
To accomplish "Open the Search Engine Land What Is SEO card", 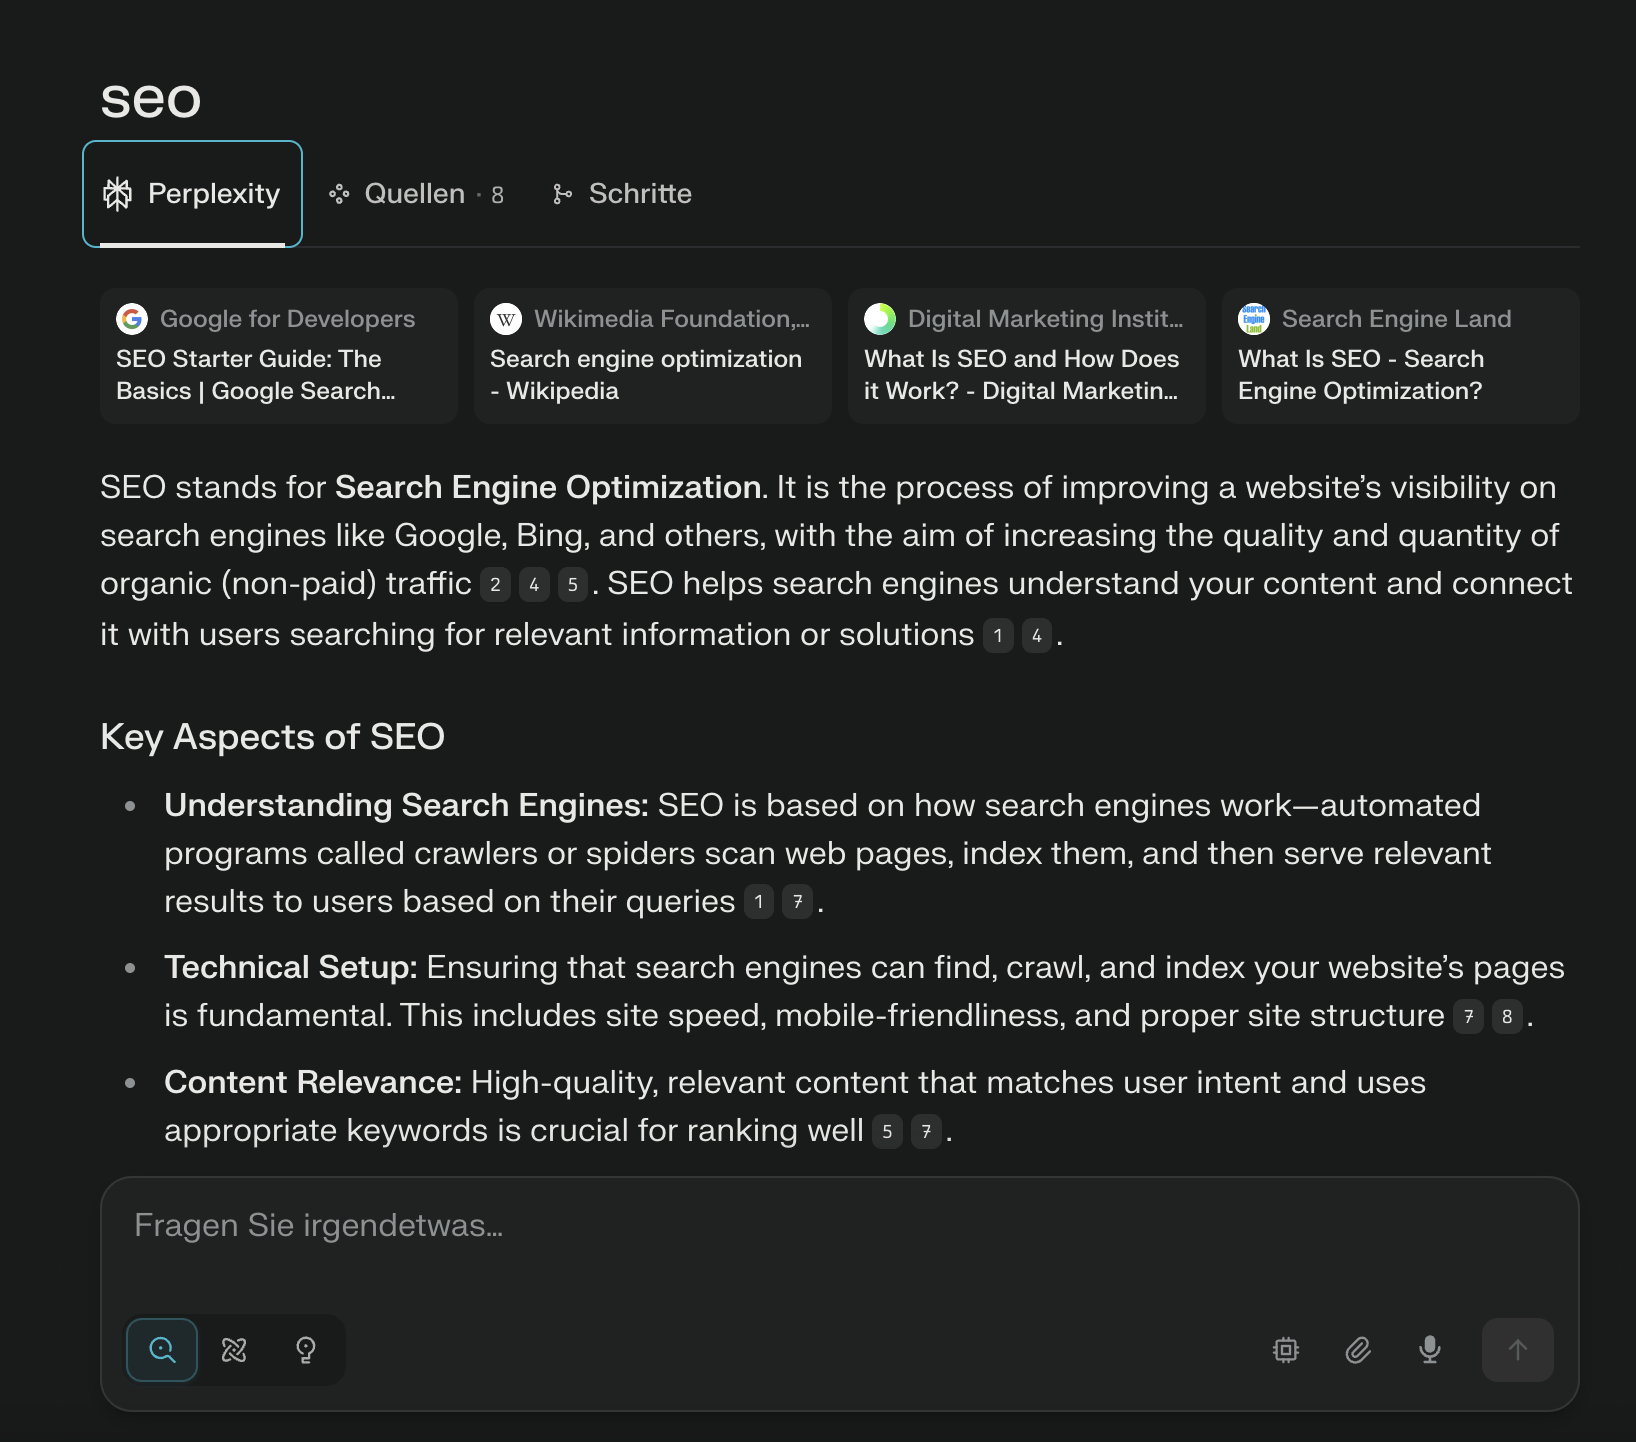I will tap(1401, 356).
